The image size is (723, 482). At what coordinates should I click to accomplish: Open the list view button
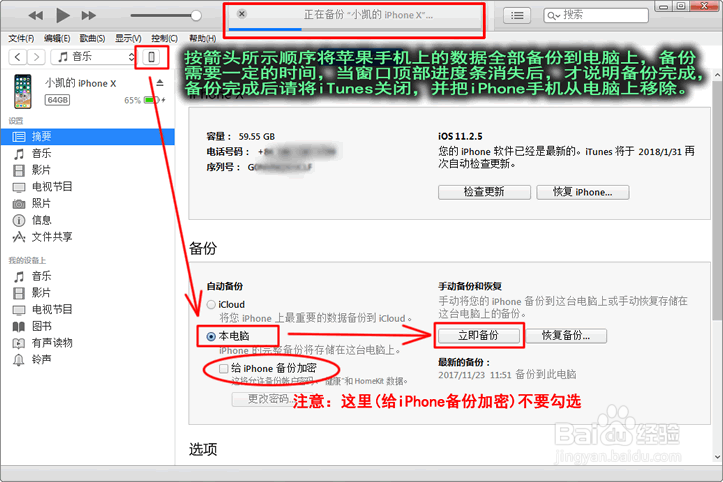click(x=517, y=16)
